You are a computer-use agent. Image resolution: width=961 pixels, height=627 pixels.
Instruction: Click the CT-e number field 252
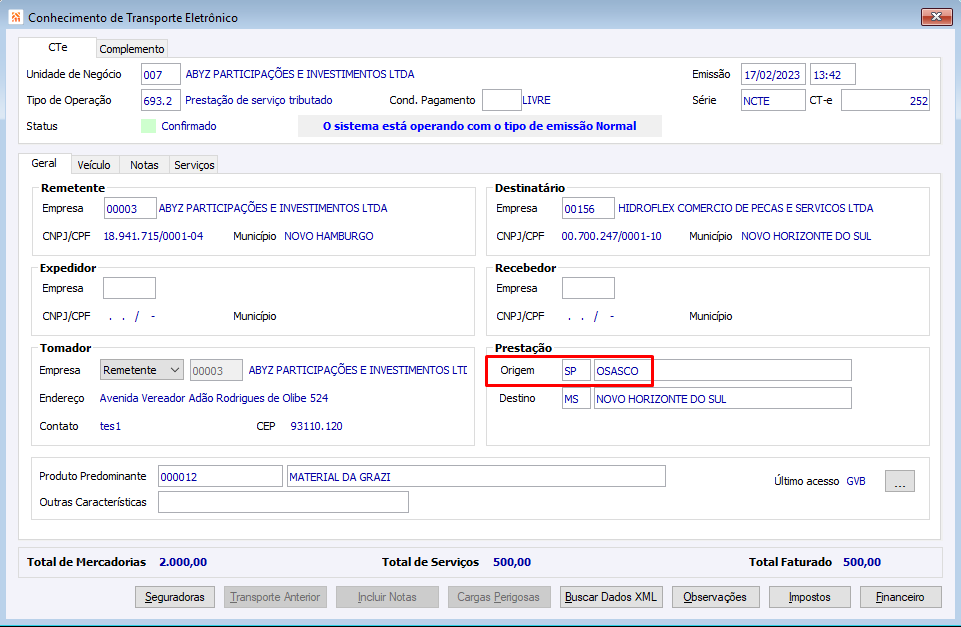(885, 100)
